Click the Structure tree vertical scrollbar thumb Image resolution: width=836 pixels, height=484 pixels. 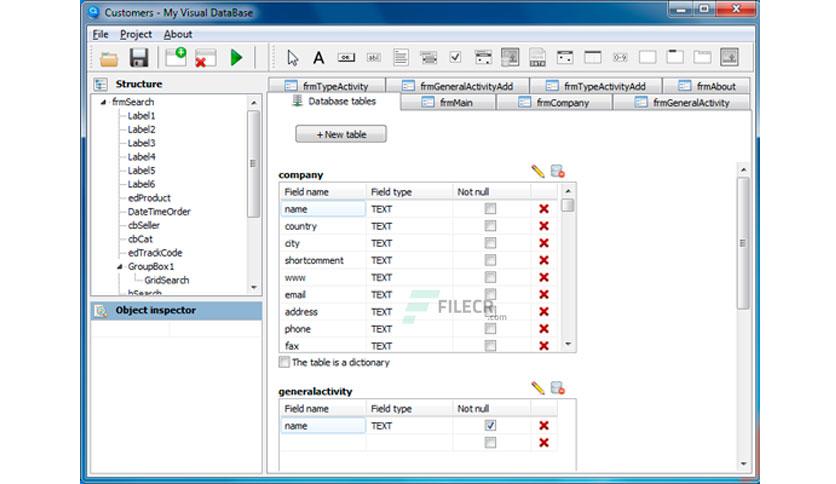(x=254, y=163)
